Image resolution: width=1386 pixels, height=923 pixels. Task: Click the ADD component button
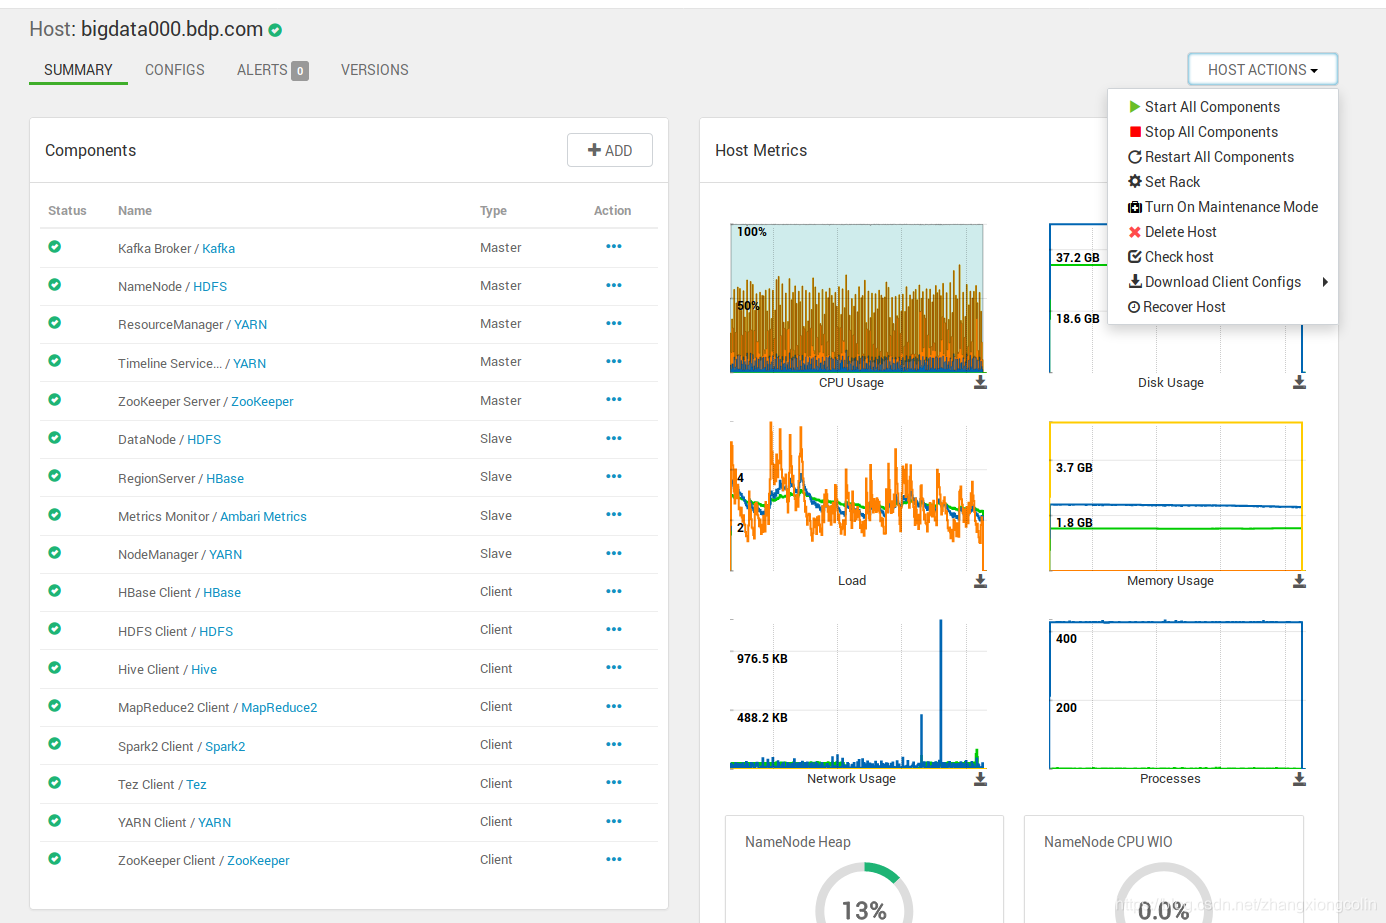(x=610, y=150)
